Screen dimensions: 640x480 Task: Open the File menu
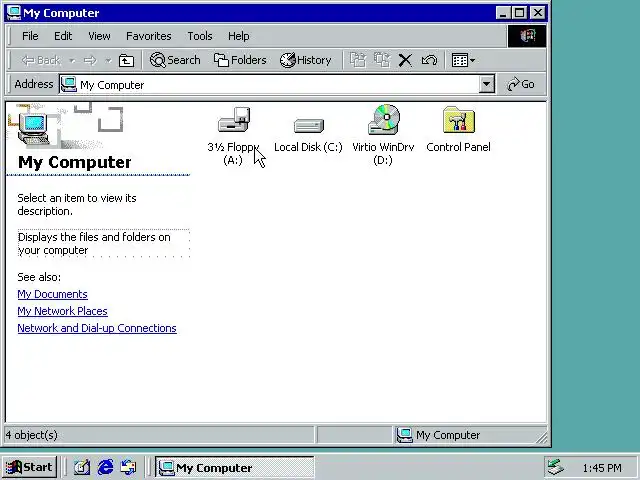pyautogui.click(x=30, y=36)
